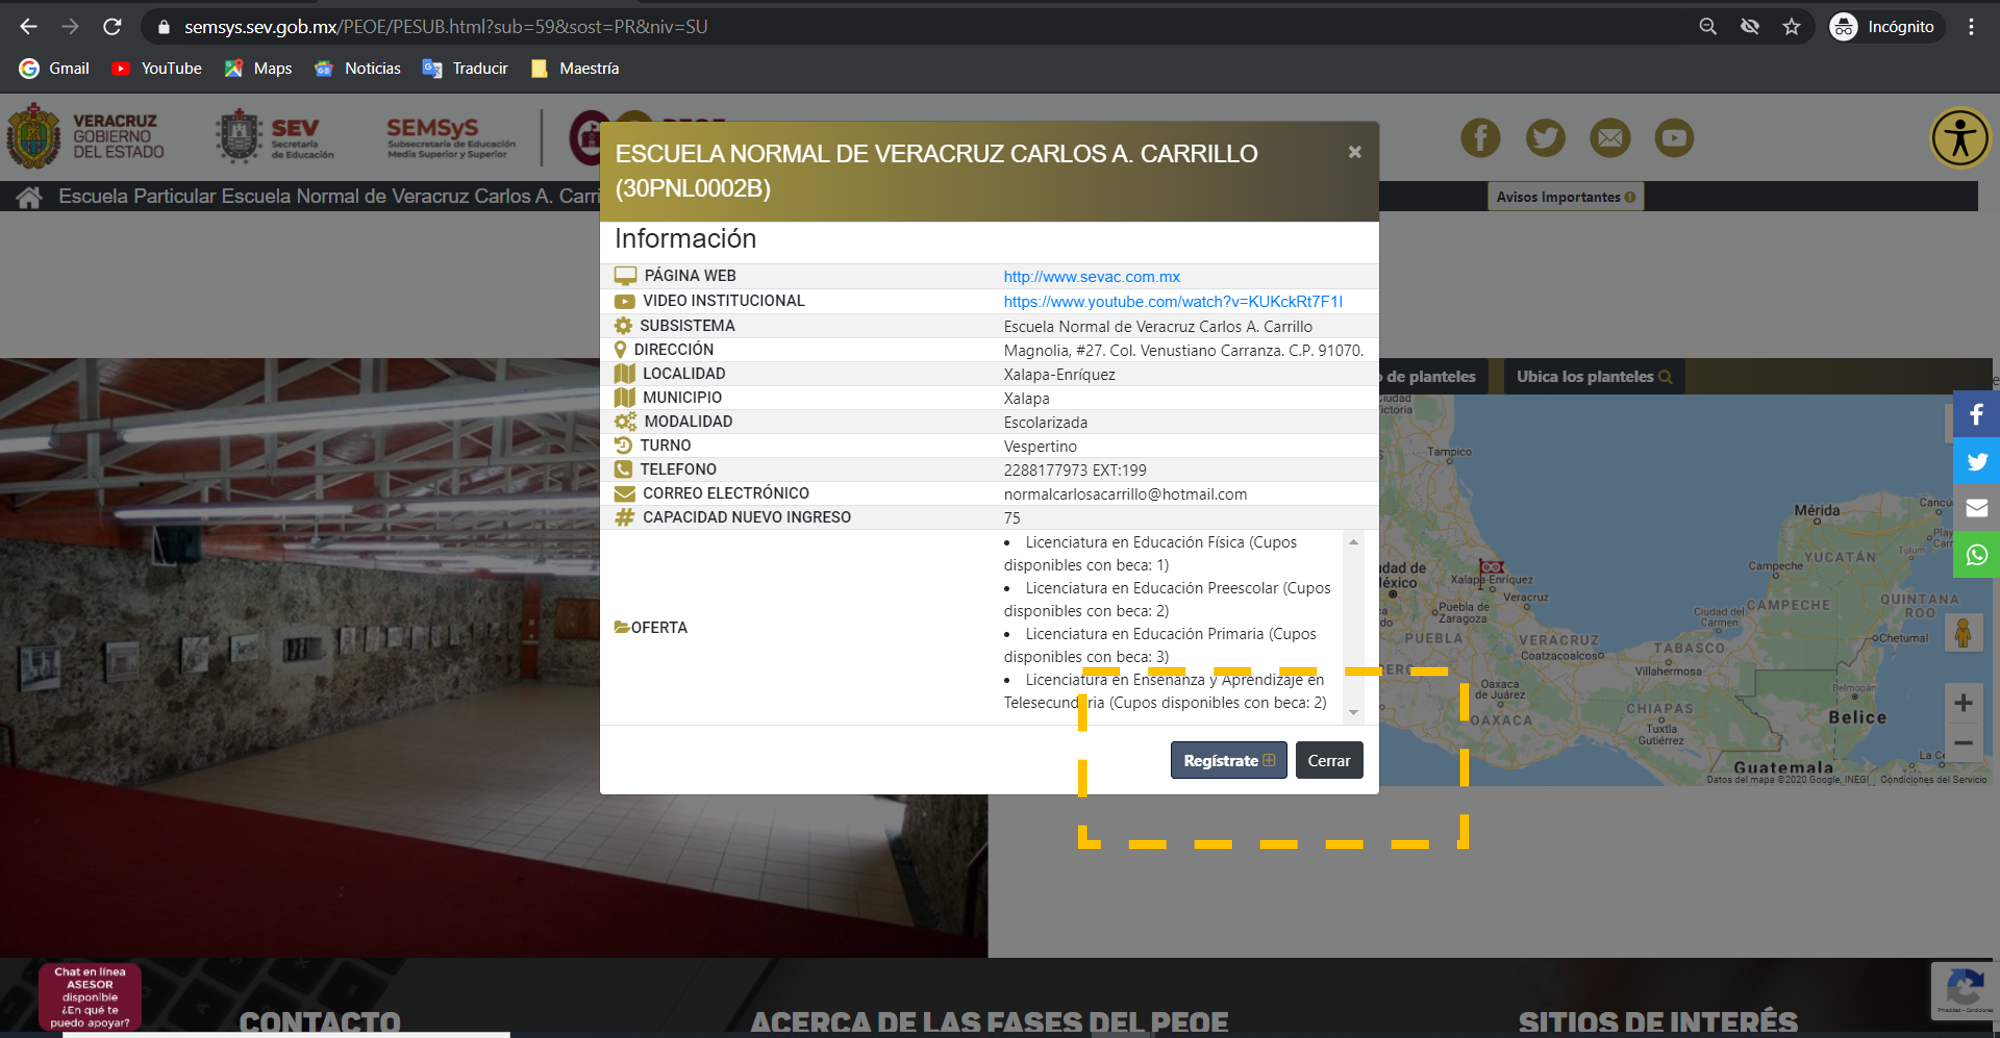Share via the WhatsApp side button

[x=1976, y=555]
